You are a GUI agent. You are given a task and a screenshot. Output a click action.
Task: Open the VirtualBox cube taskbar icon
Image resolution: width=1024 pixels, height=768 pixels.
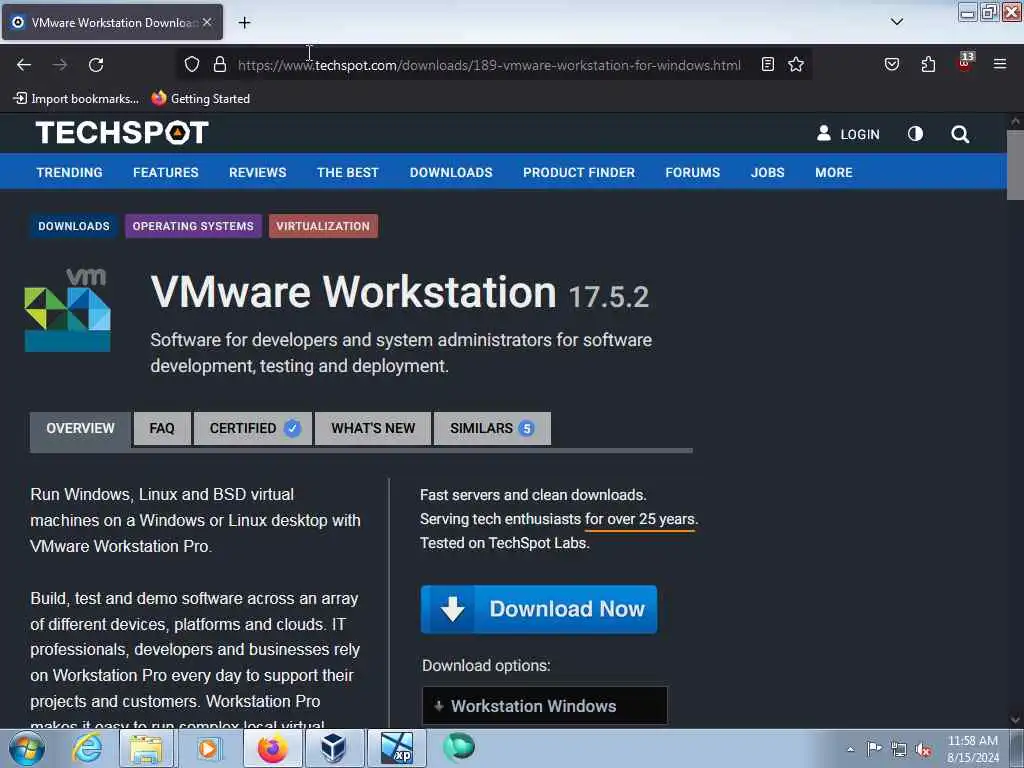click(x=334, y=748)
